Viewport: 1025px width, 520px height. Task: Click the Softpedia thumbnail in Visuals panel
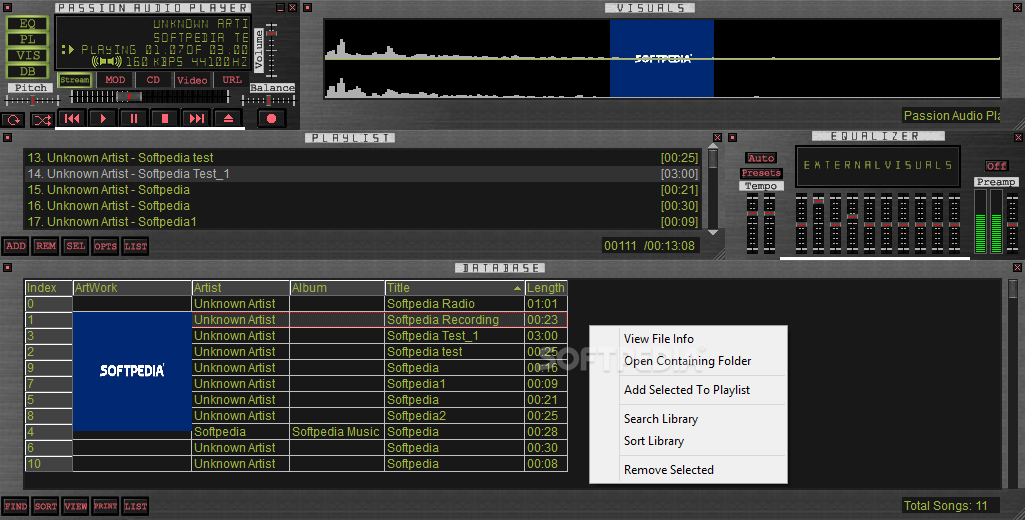click(662, 58)
